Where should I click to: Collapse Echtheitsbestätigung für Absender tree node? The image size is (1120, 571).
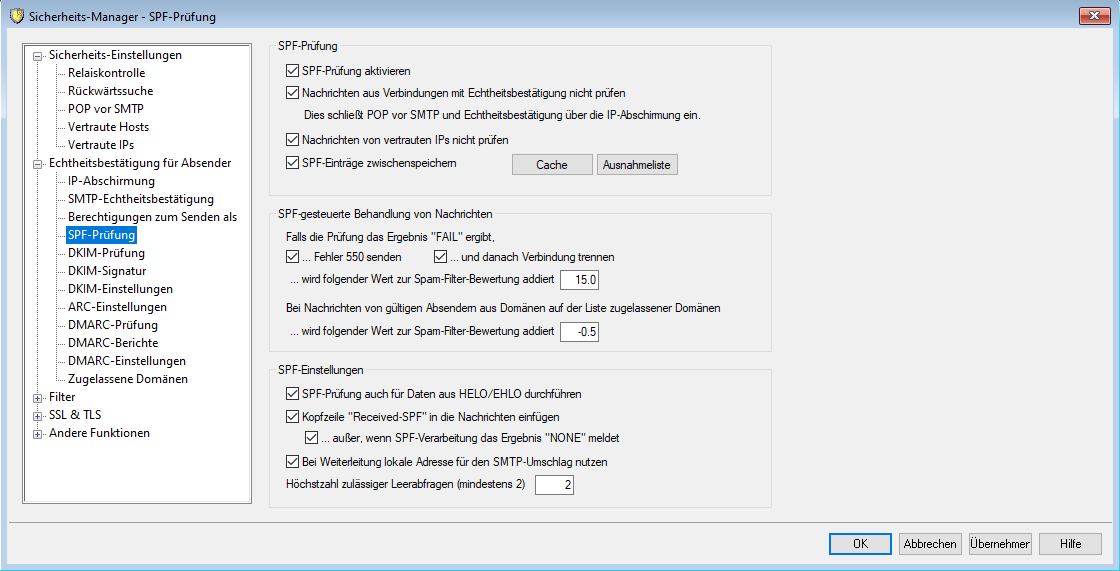39,164
